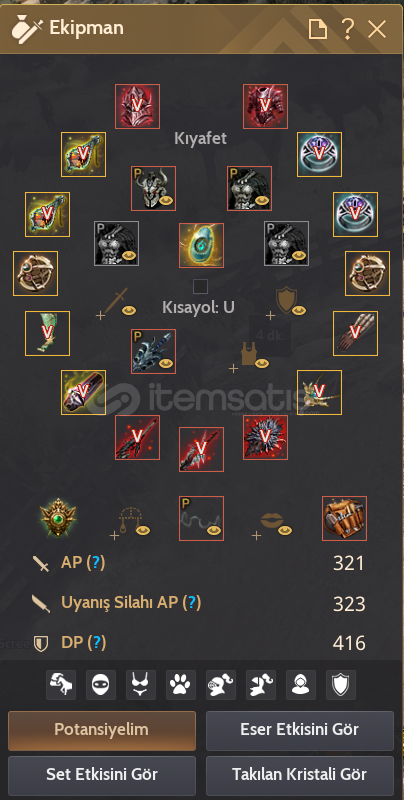Open the leather tool bag slot
The image size is (404, 800).
(x=344, y=518)
